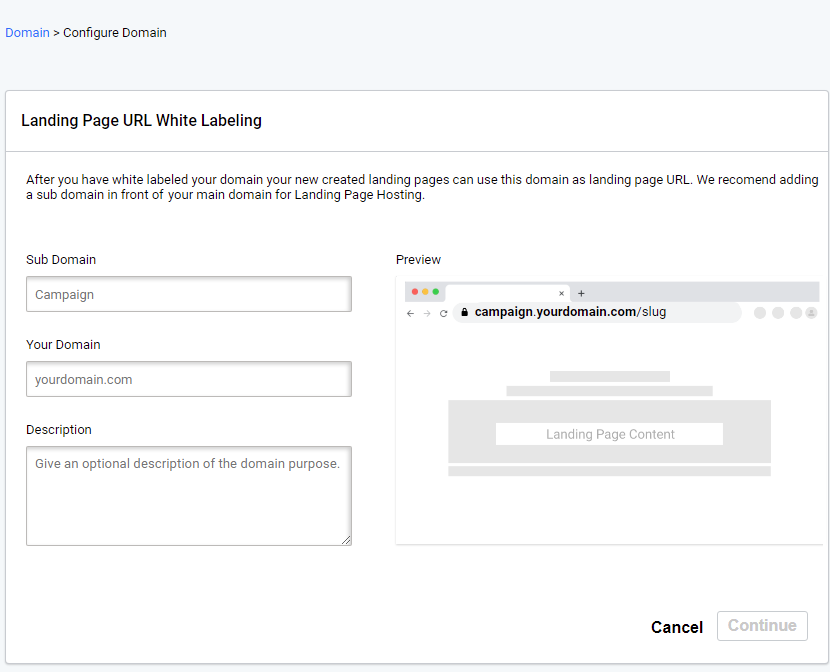The image size is (830, 672).
Task: Open the Domain breadcrumb link
Action: (x=27, y=33)
